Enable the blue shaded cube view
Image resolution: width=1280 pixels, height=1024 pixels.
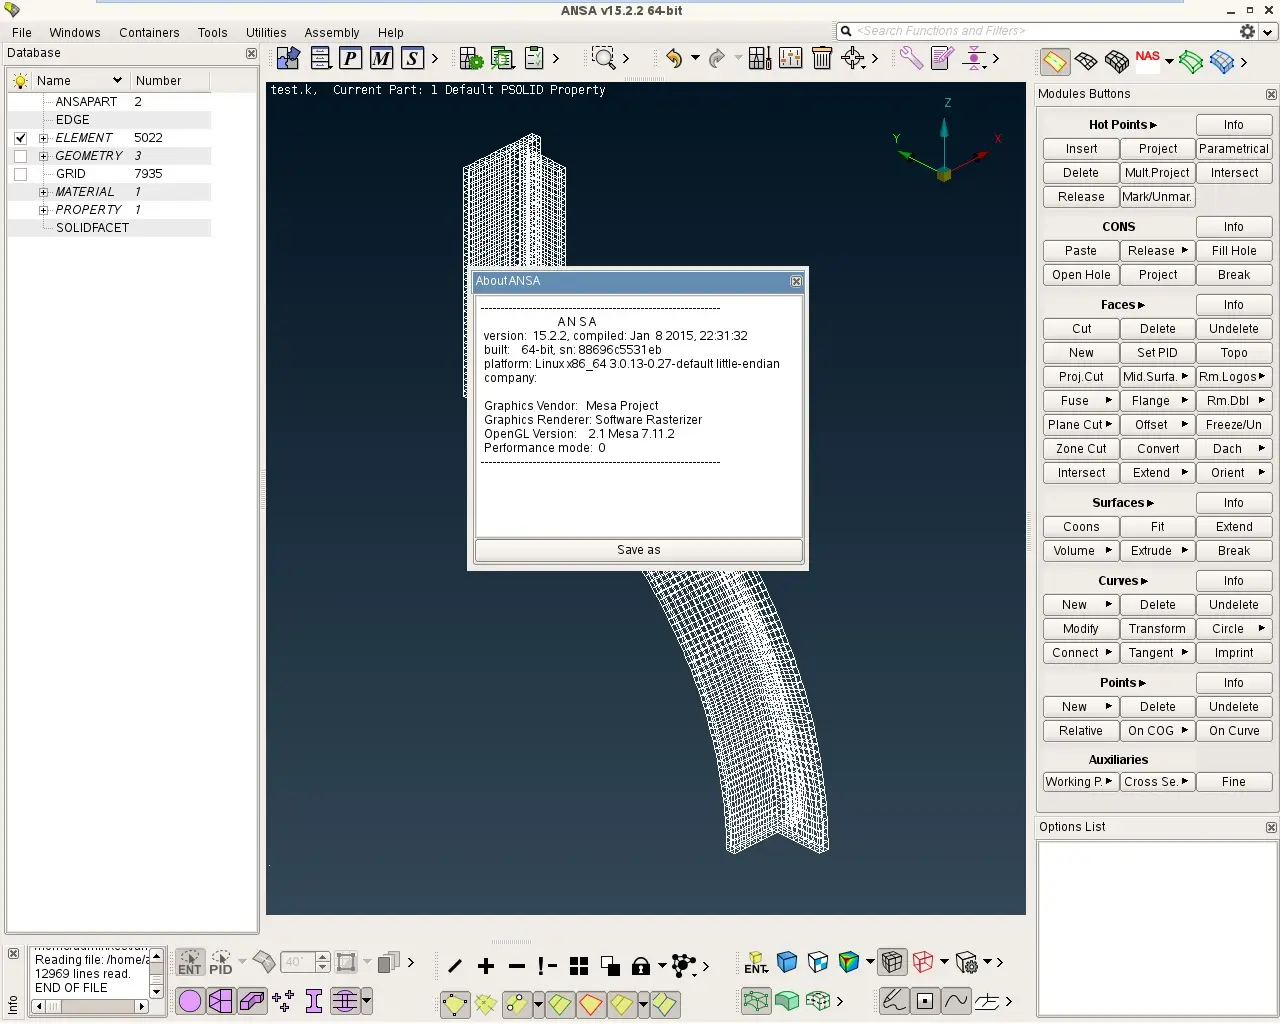tap(787, 962)
